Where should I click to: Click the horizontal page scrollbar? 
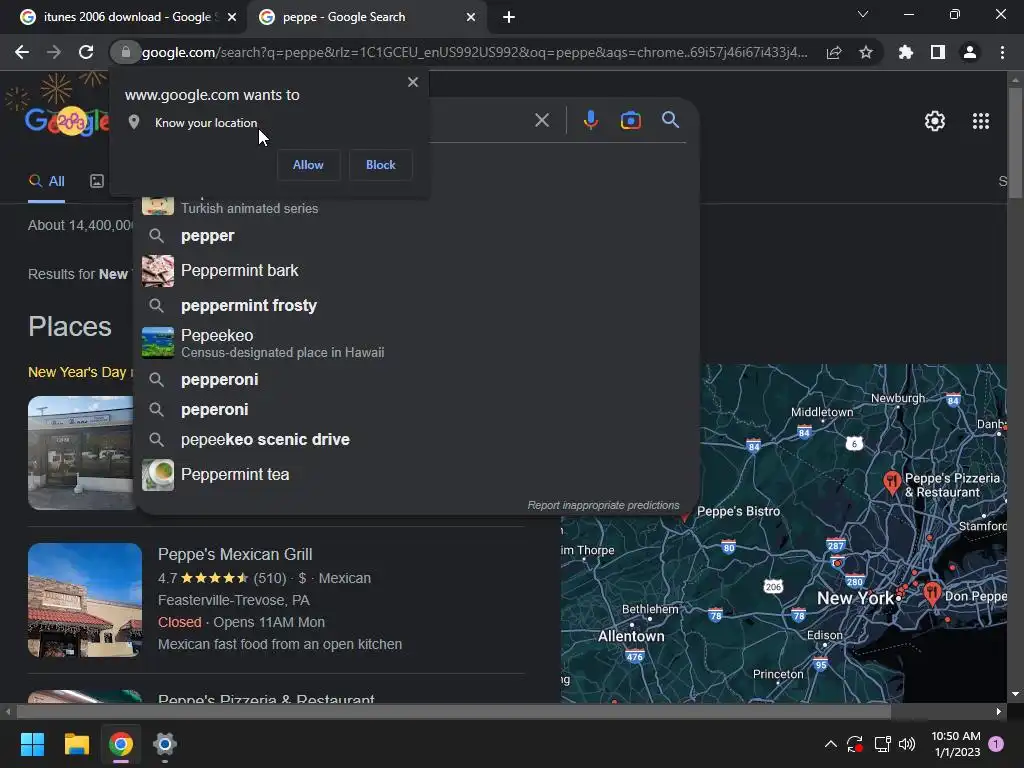click(x=453, y=711)
